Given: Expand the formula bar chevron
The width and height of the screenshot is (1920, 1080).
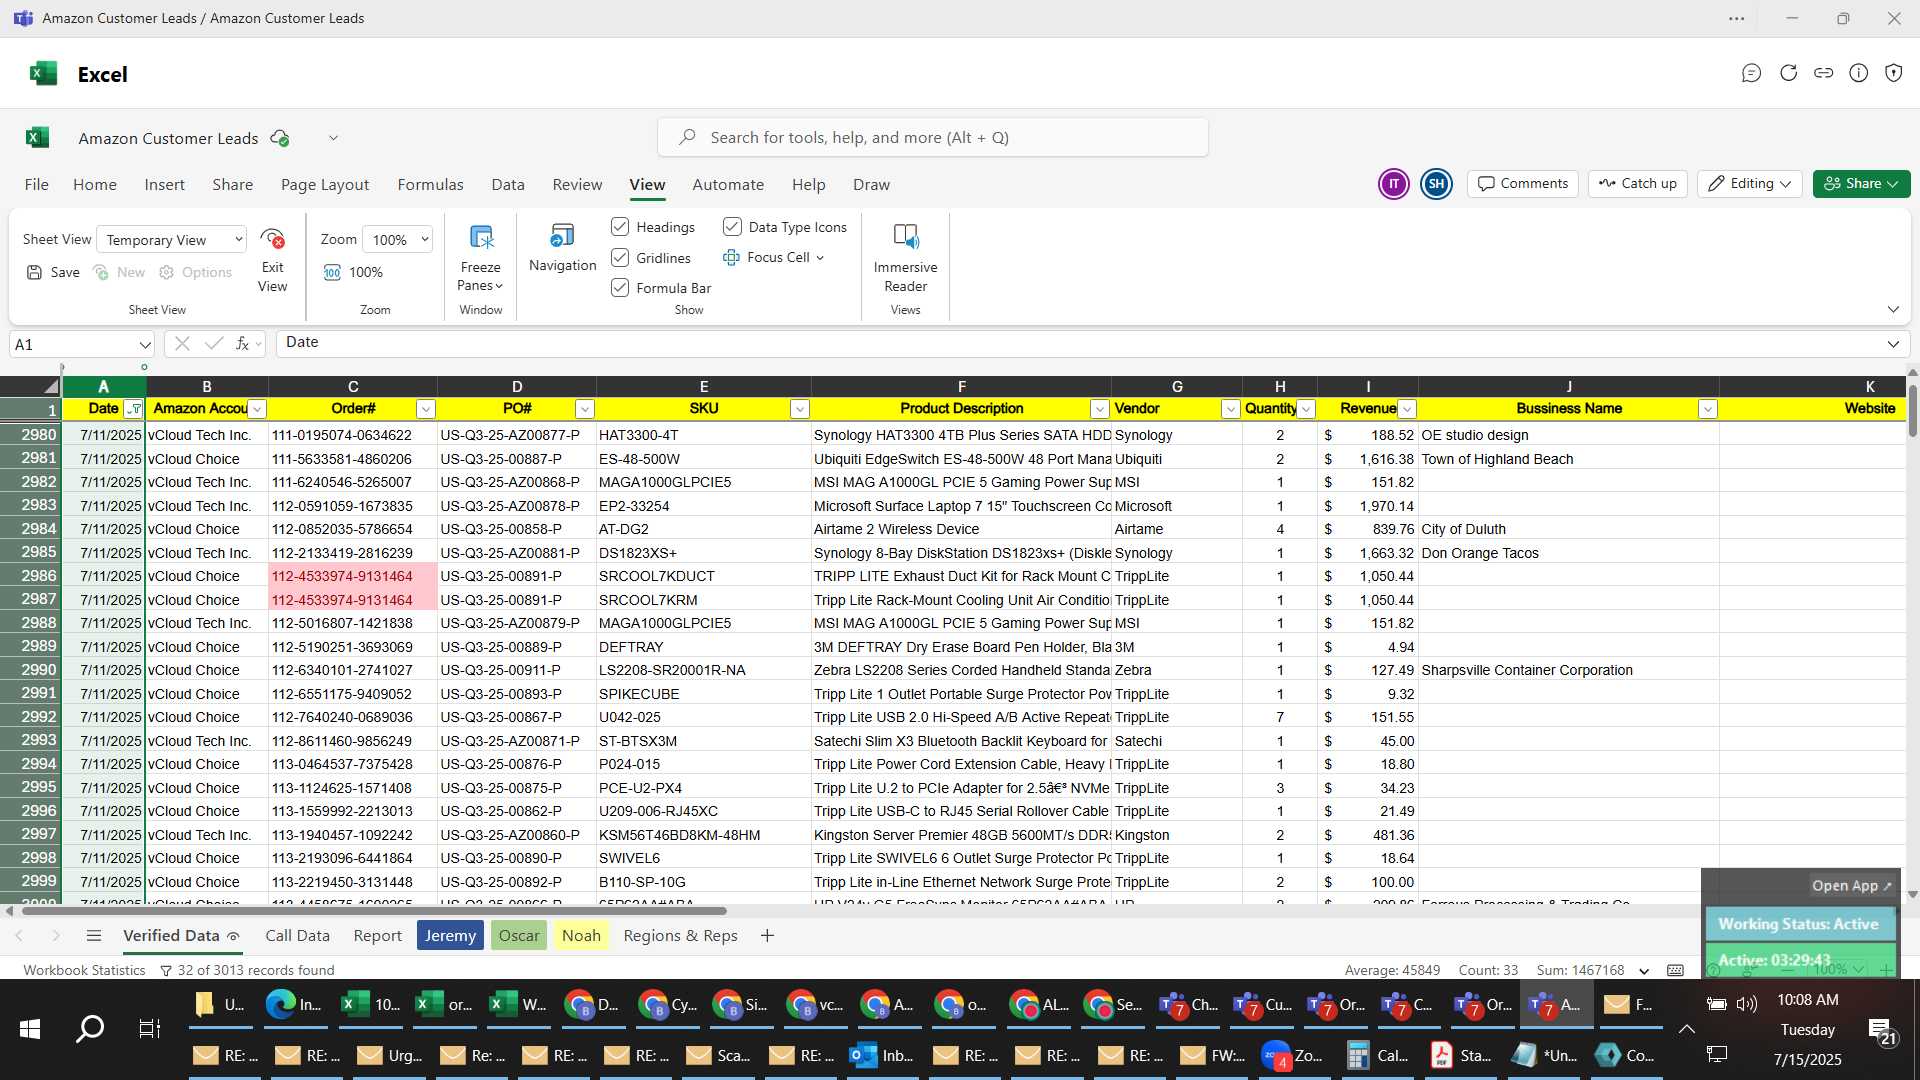Looking at the screenshot, I should tap(1893, 343).
